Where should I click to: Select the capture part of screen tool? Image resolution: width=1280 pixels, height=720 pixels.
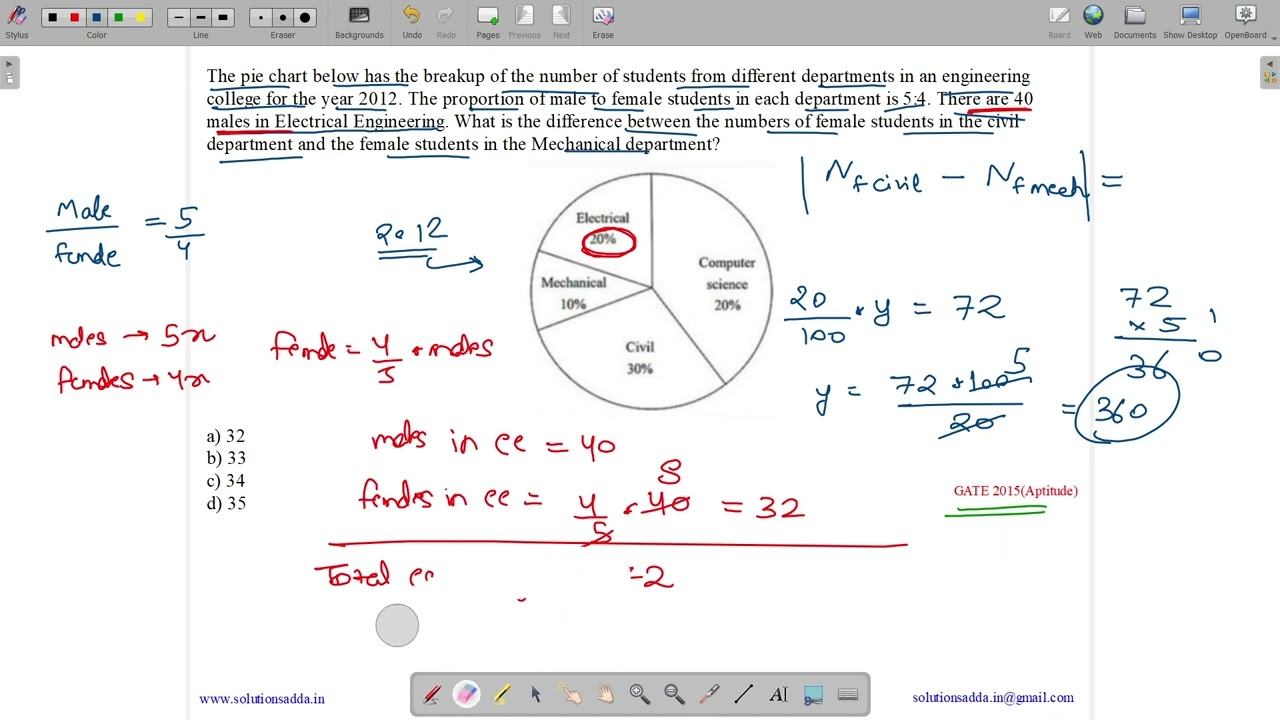coord(813,694)
